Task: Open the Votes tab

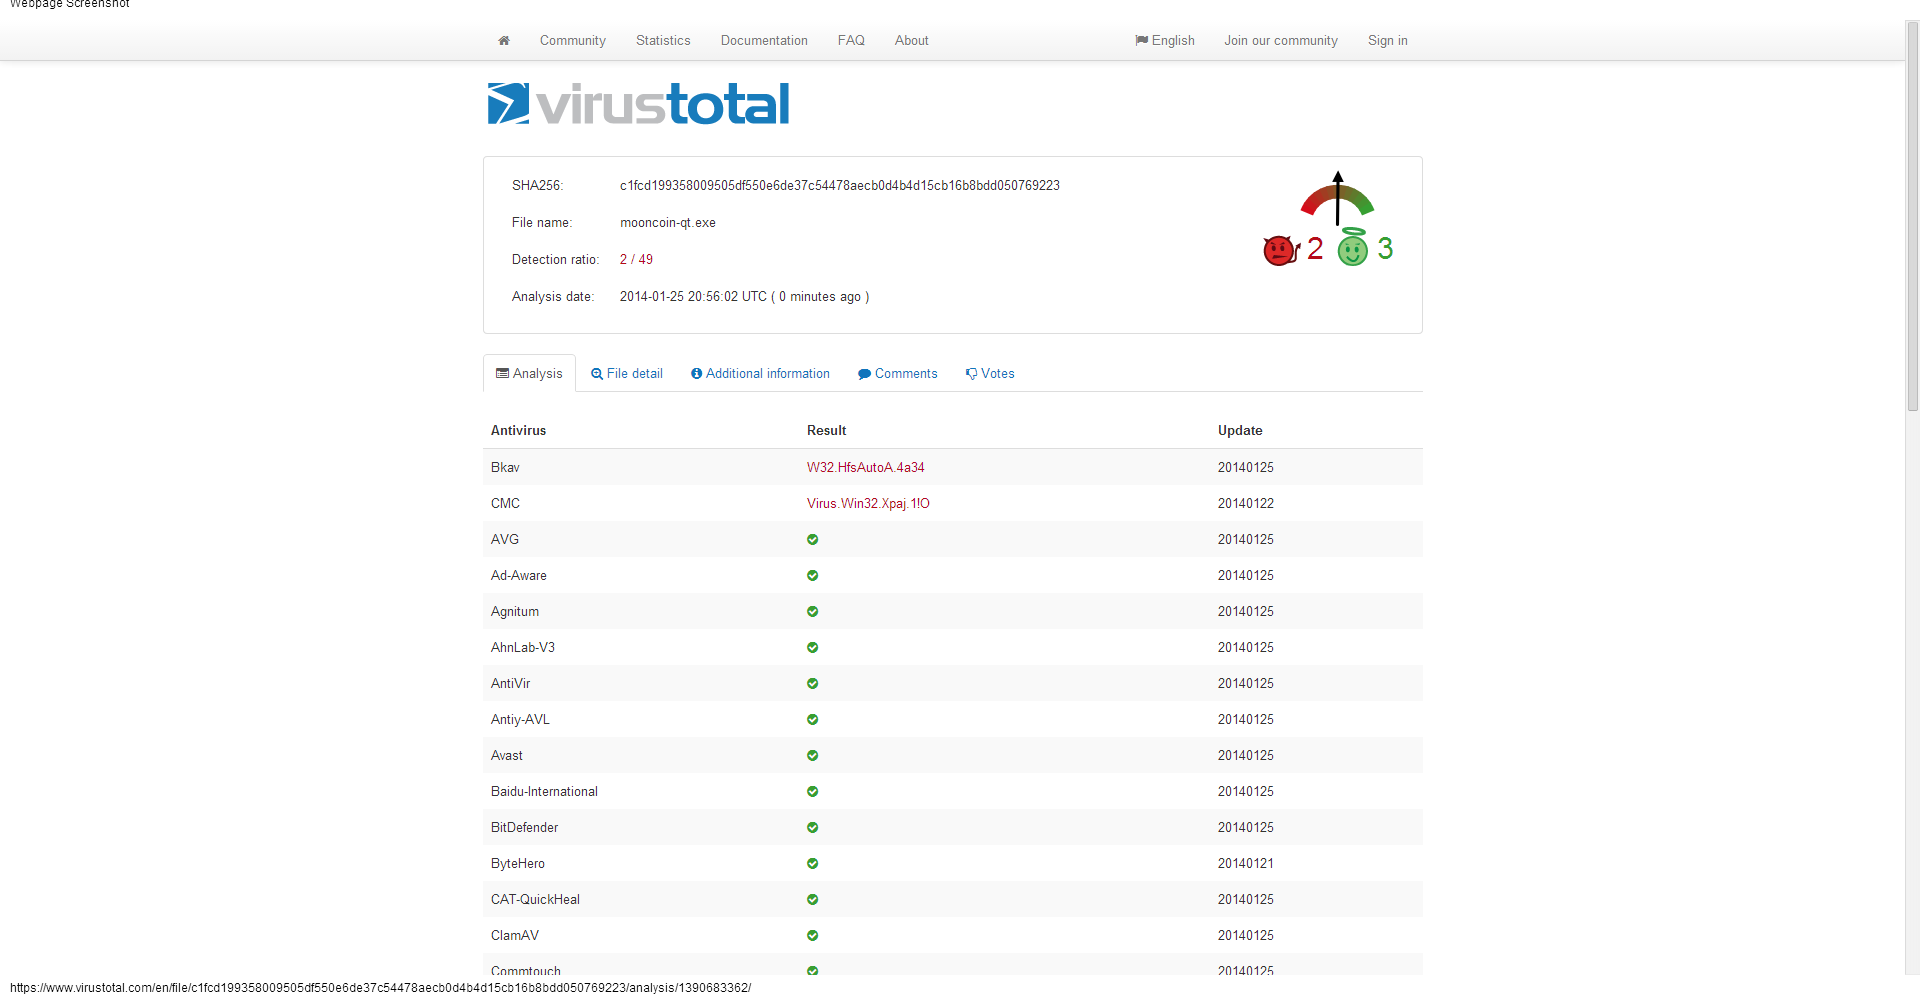Action: click(990, 374)
